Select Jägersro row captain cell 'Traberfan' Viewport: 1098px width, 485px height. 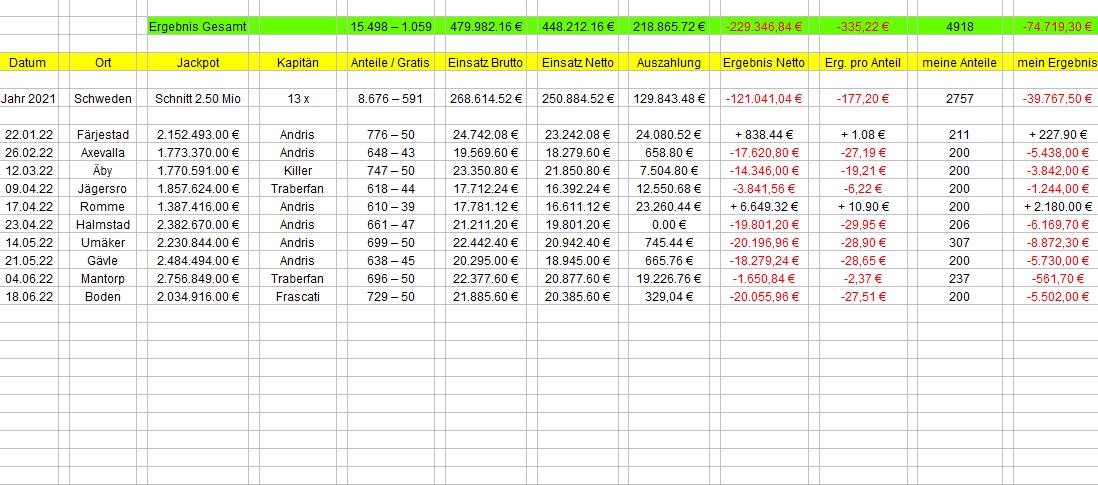[298, 188]
